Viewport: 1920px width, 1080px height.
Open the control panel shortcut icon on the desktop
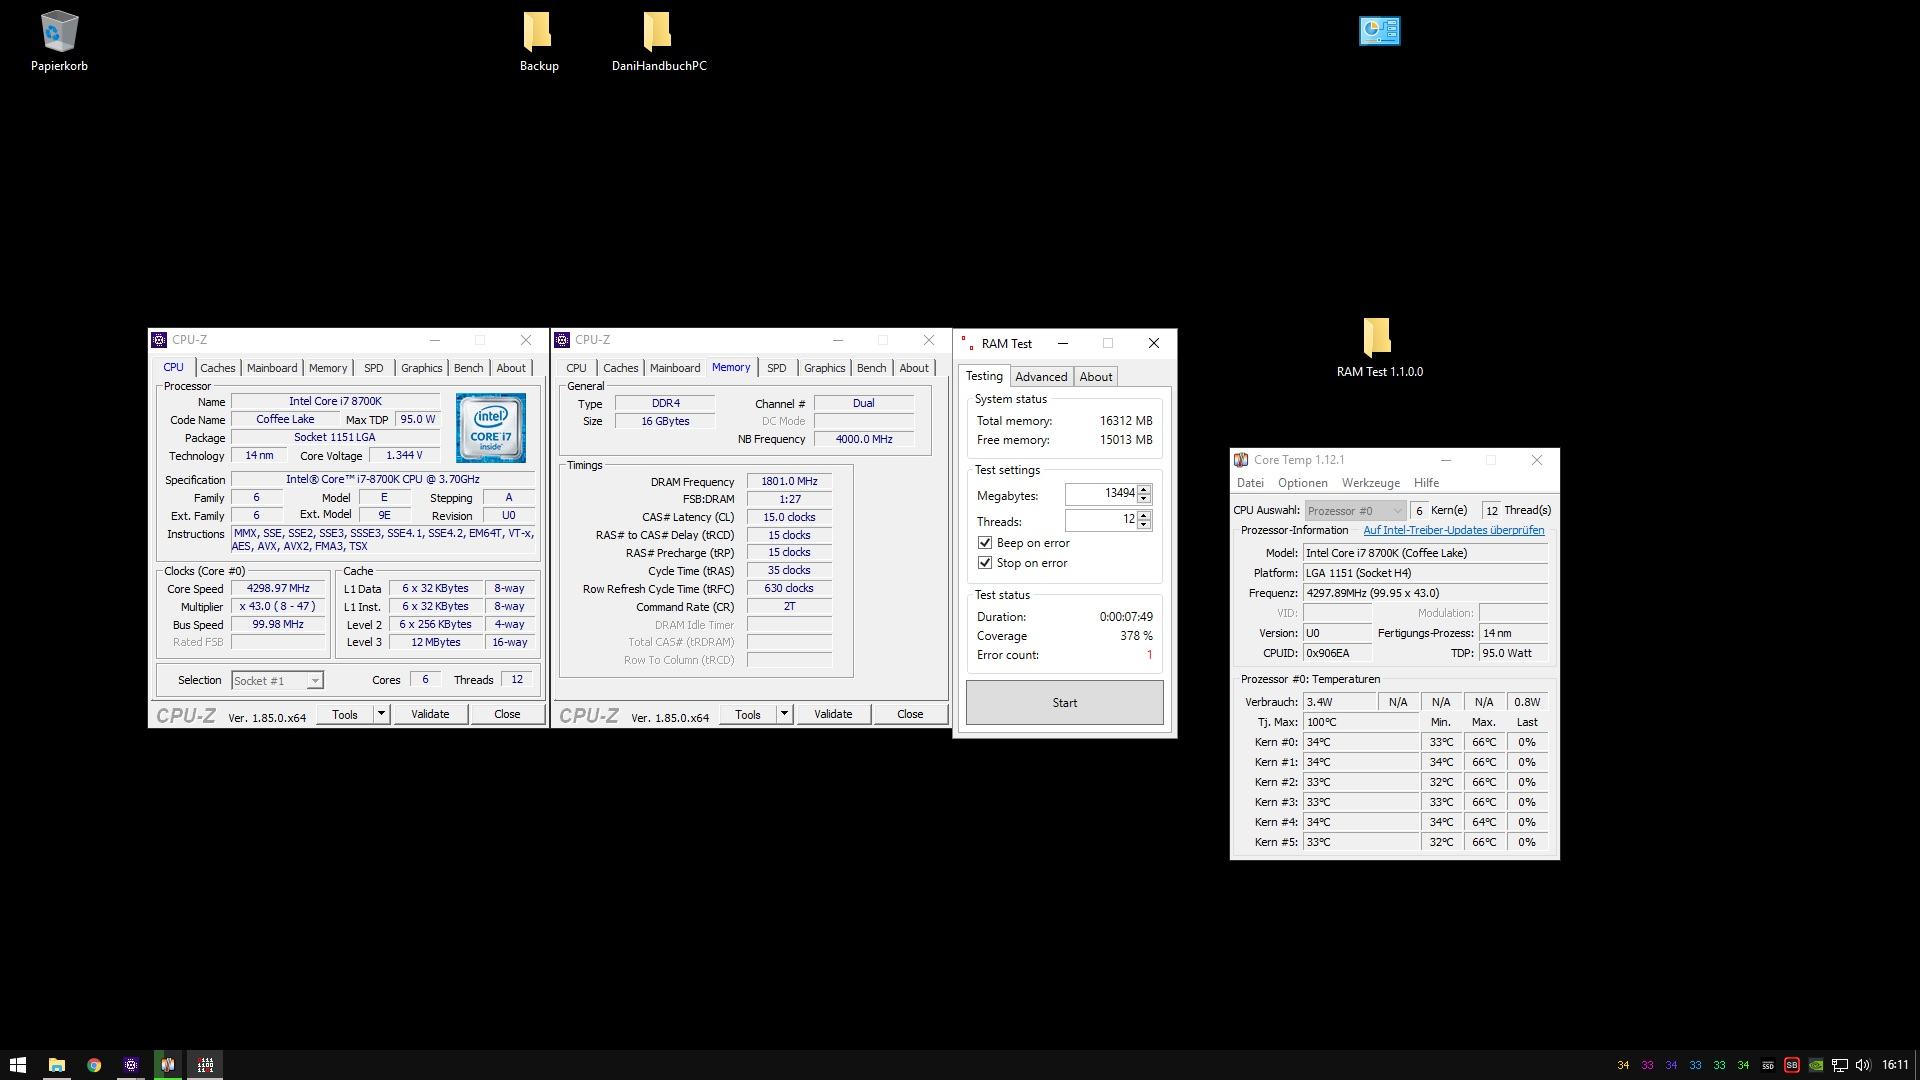(x=1379, y=31)
